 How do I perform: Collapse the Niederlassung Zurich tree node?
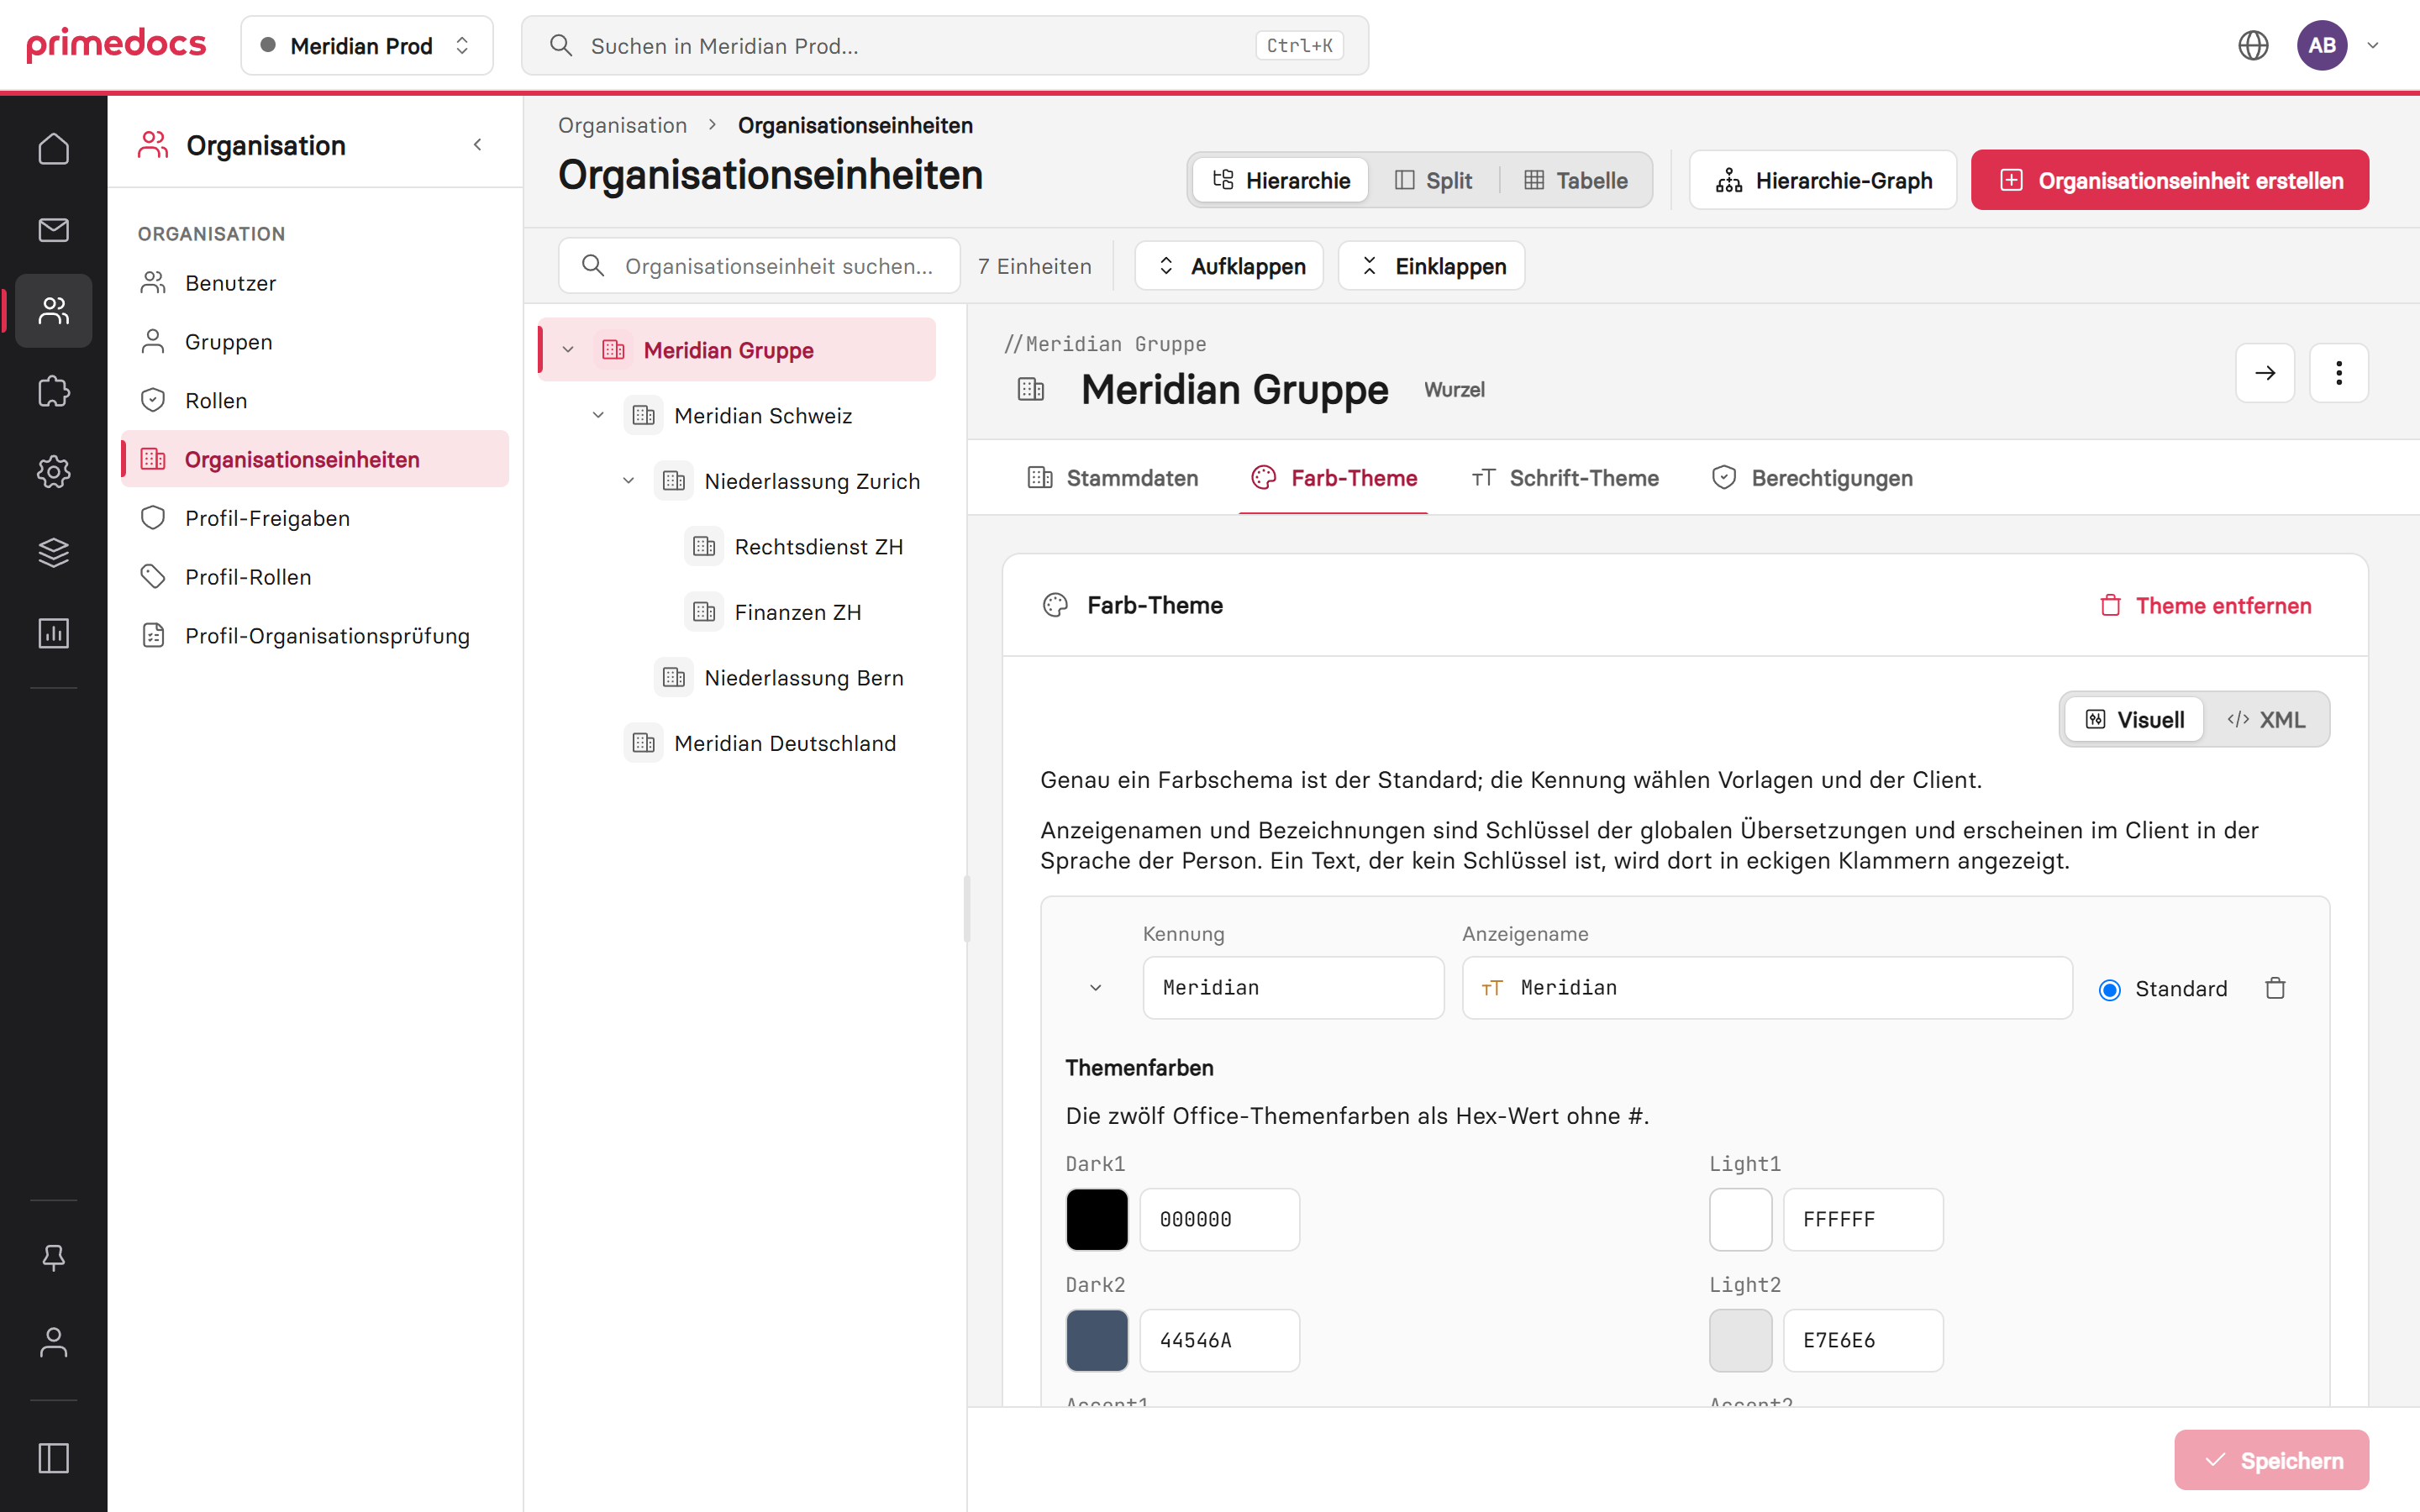click(628, 481)
